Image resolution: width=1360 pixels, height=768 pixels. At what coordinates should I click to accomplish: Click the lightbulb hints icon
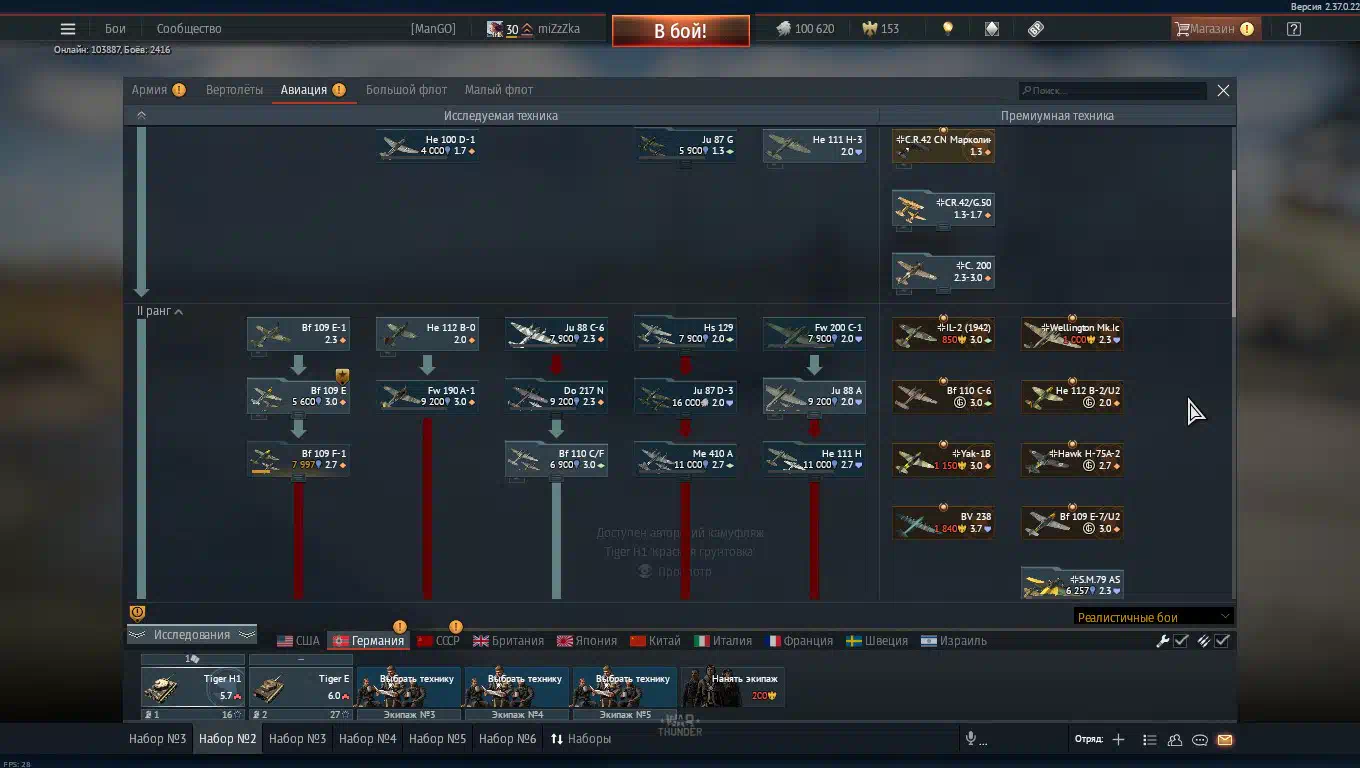tap(948, 29)
